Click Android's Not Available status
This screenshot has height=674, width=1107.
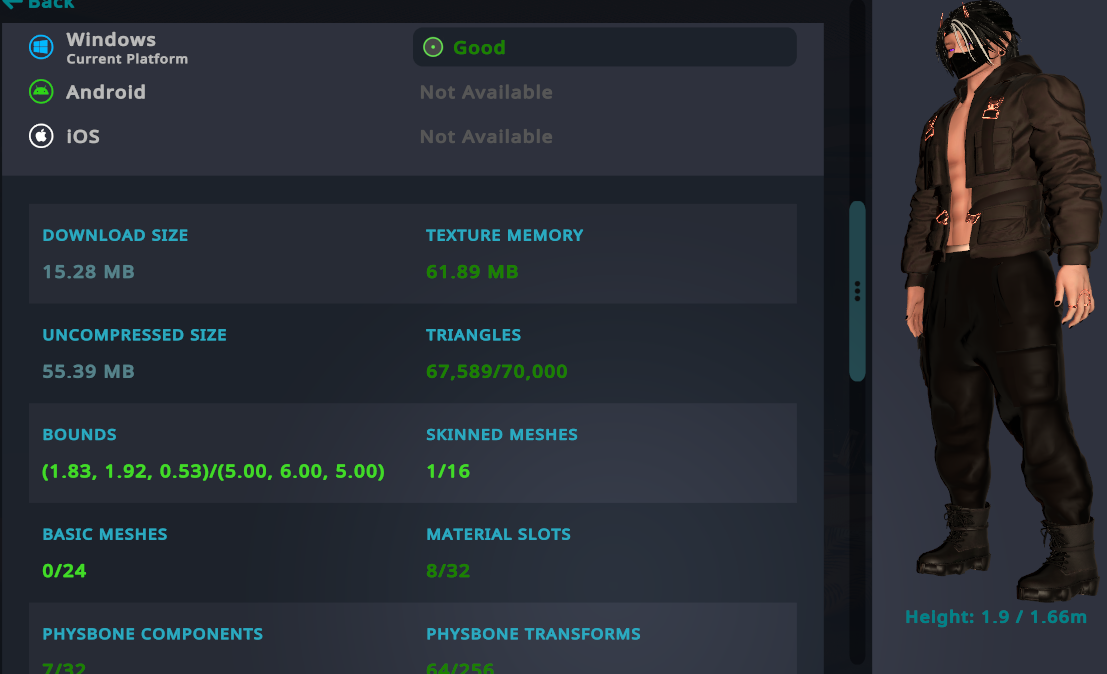(486, 92)
